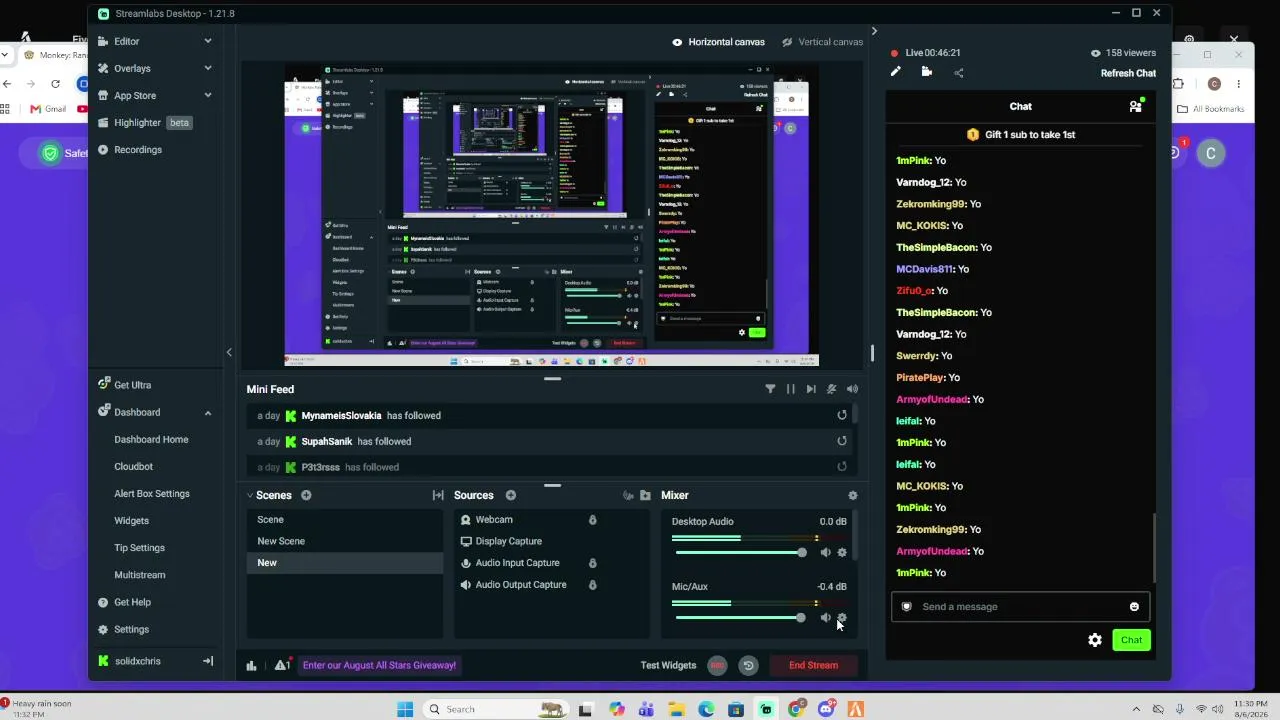This screenshot has height=720, width=1280.
Task: Edit stream info pencil icon
Action: point(896,72)
